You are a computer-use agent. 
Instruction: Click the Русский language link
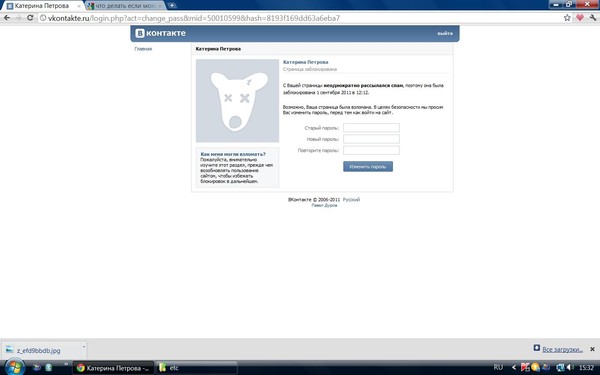(351, 200)
